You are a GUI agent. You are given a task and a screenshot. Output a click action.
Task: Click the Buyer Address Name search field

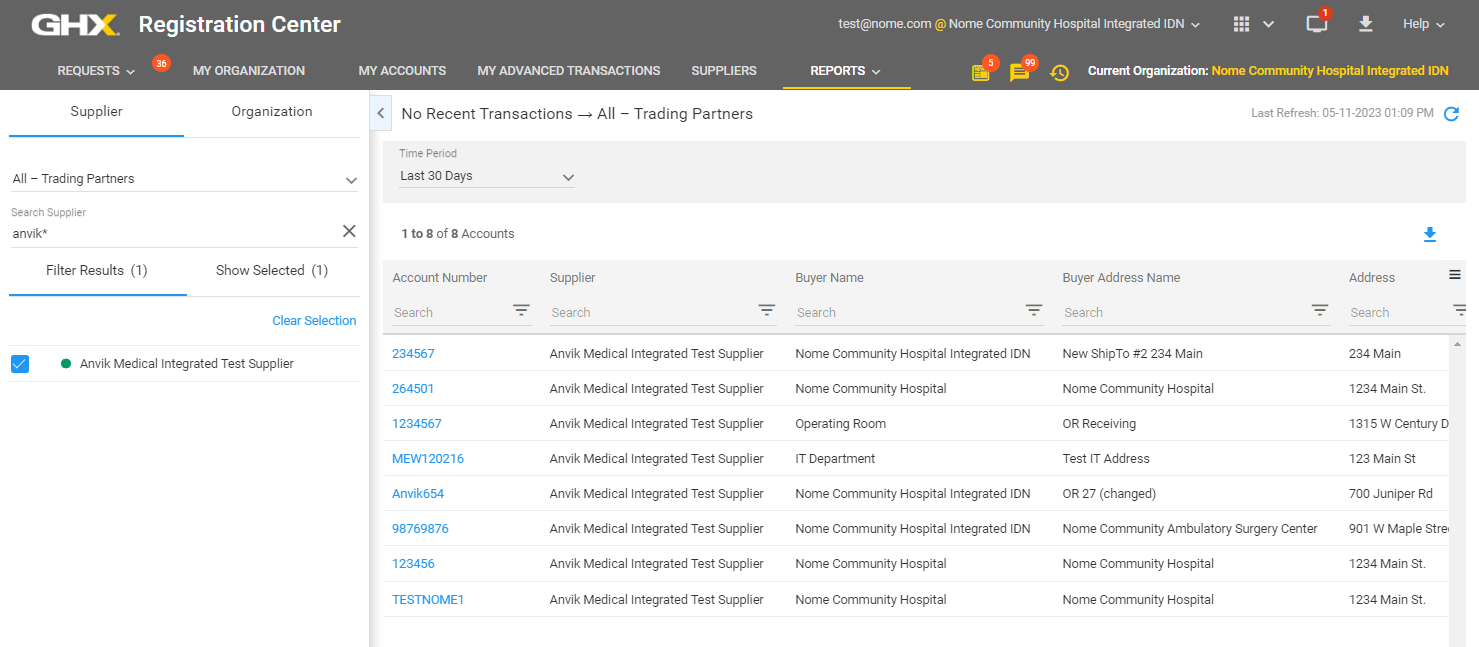tap(1184, 313)
